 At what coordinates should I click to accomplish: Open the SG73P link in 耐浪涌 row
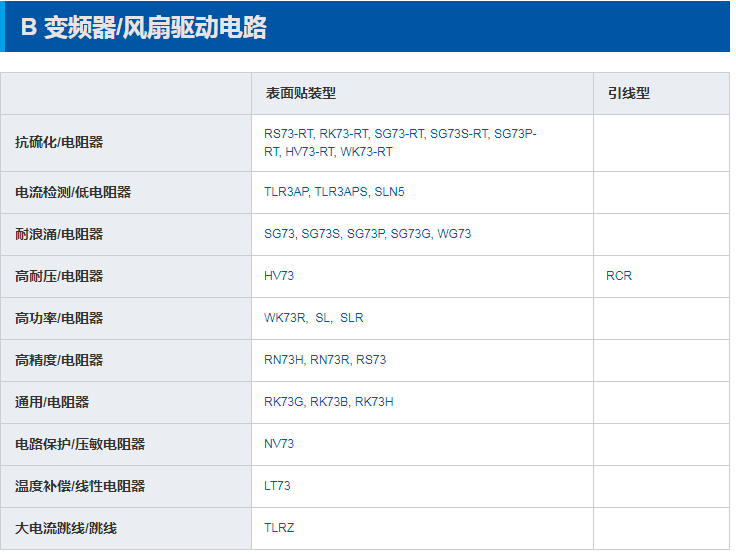366,234
